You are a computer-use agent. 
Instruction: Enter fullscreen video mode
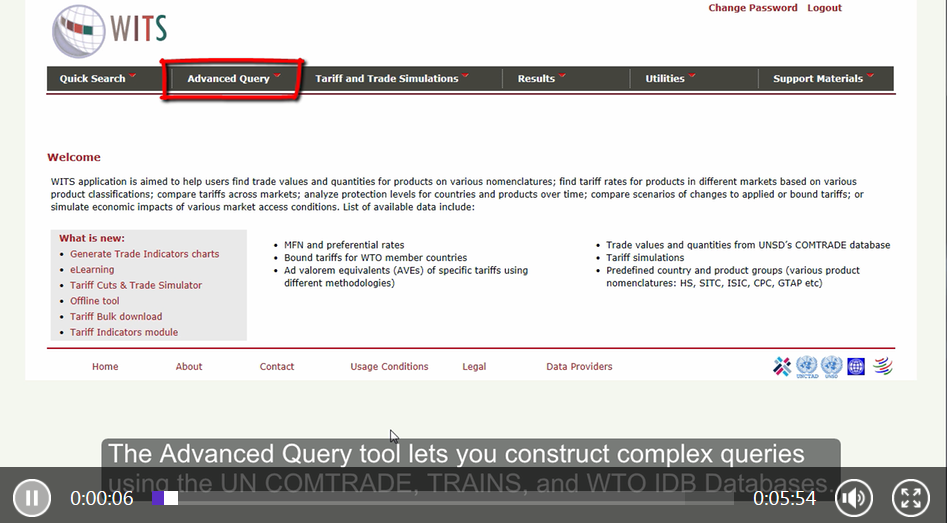point(910,497)
